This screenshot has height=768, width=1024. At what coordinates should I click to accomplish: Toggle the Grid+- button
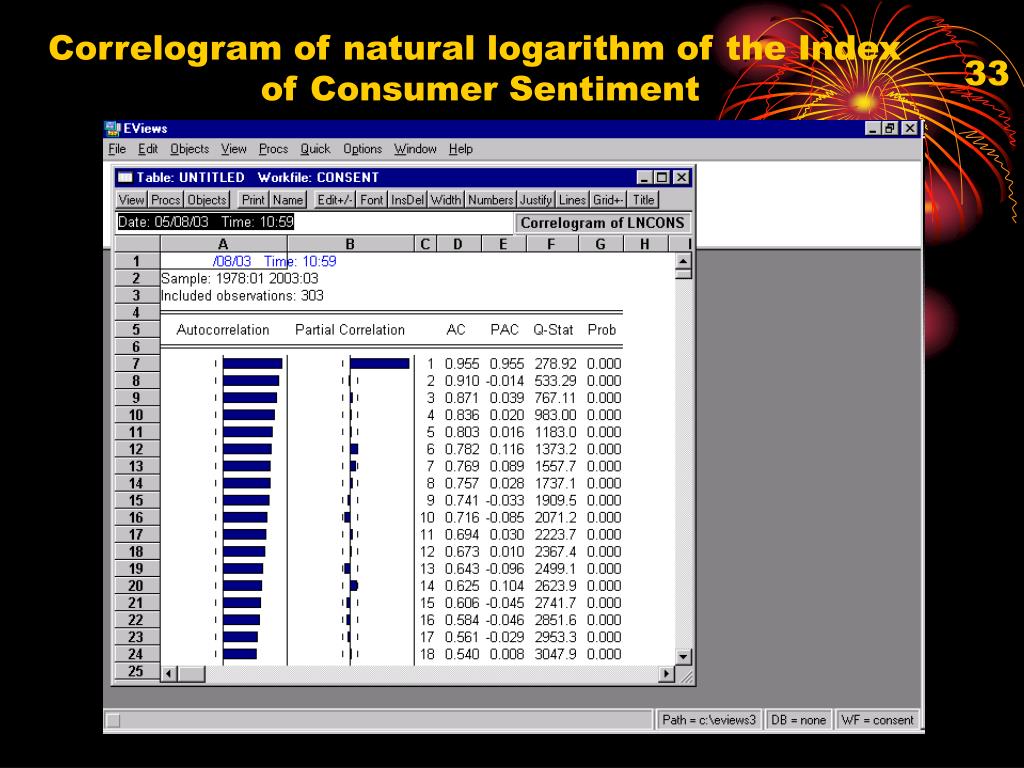point(609,200)
